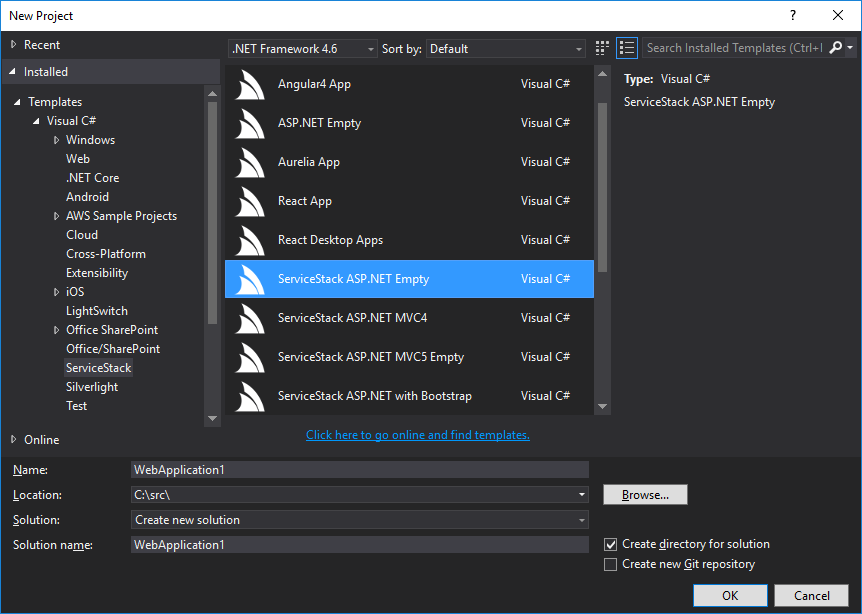The width and height of the screenshot is (862, 614).
Task: Select the Extensibility category
Action: coord(97,273)
